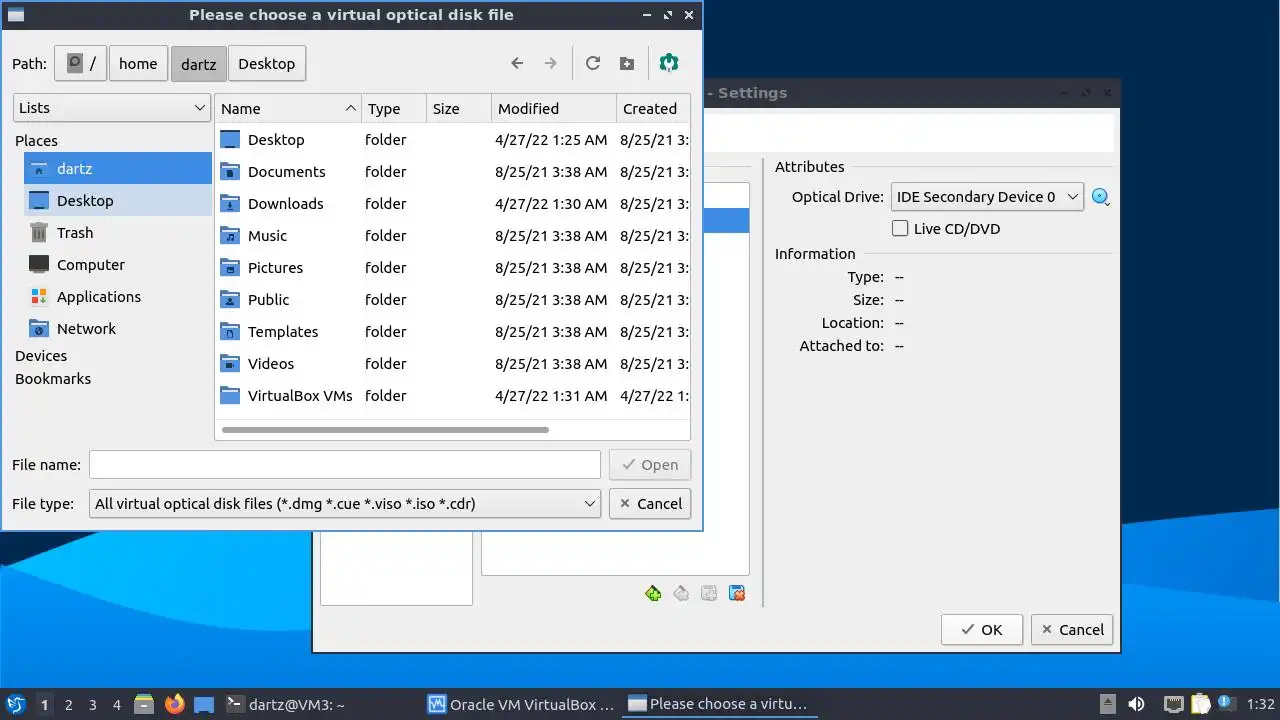Open the volume control in system tray
The image size is (1280, 720).
tap(1136, 704)
